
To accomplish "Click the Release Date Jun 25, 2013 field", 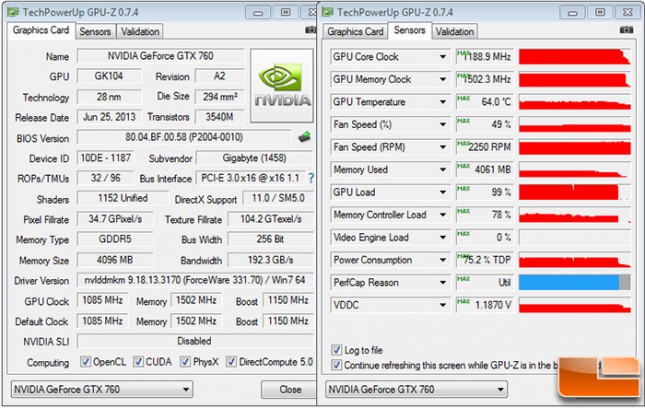I will pyautogui.click(x=109, y=117).
